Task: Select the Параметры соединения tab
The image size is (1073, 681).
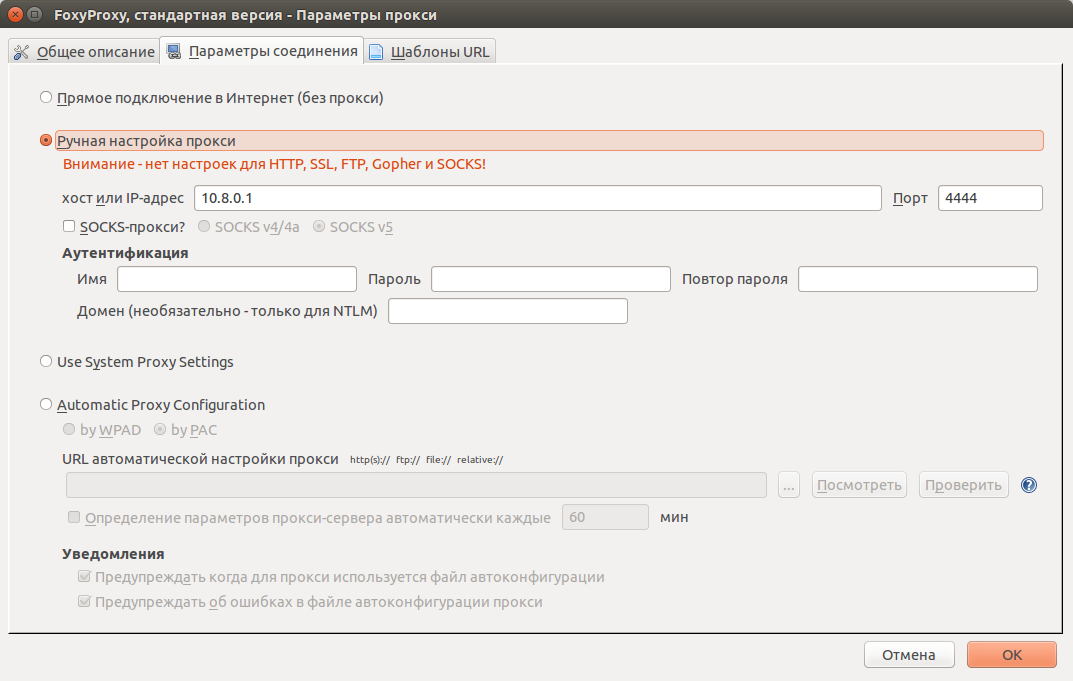Action: point(261,51)
